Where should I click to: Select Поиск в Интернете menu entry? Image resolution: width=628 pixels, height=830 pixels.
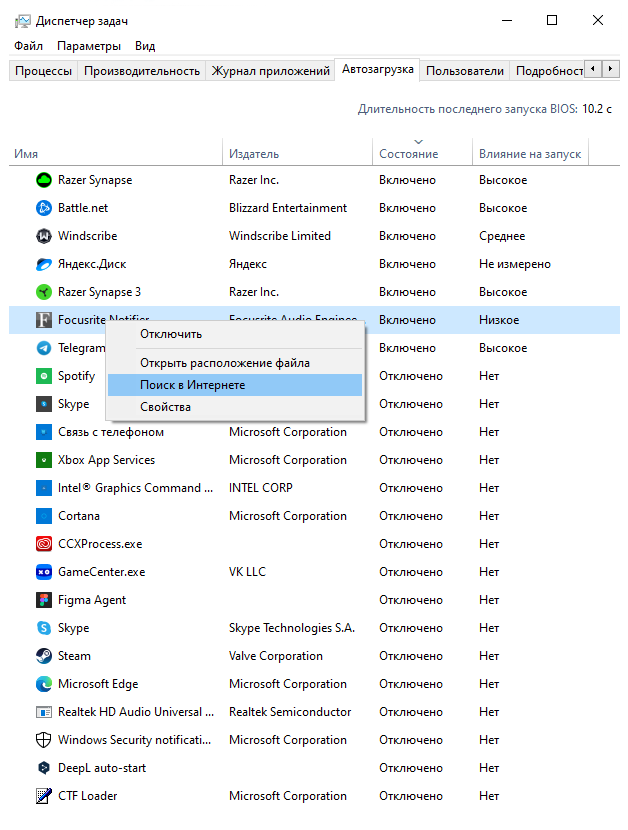[193, 385]
